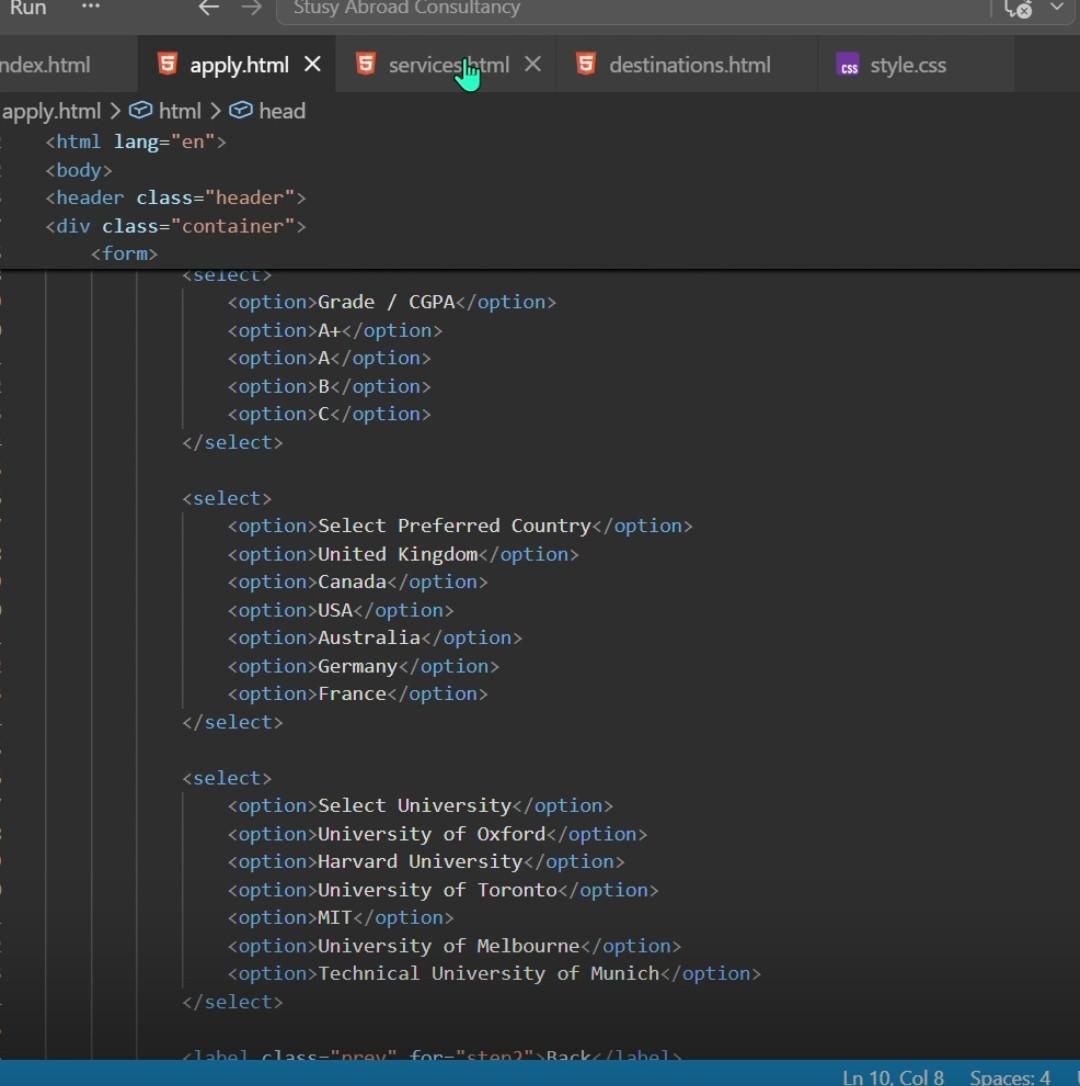Click the sticky div class="container" line
The width and height of the screenshot is (1080, 1086).
click(x=175, y=226)
